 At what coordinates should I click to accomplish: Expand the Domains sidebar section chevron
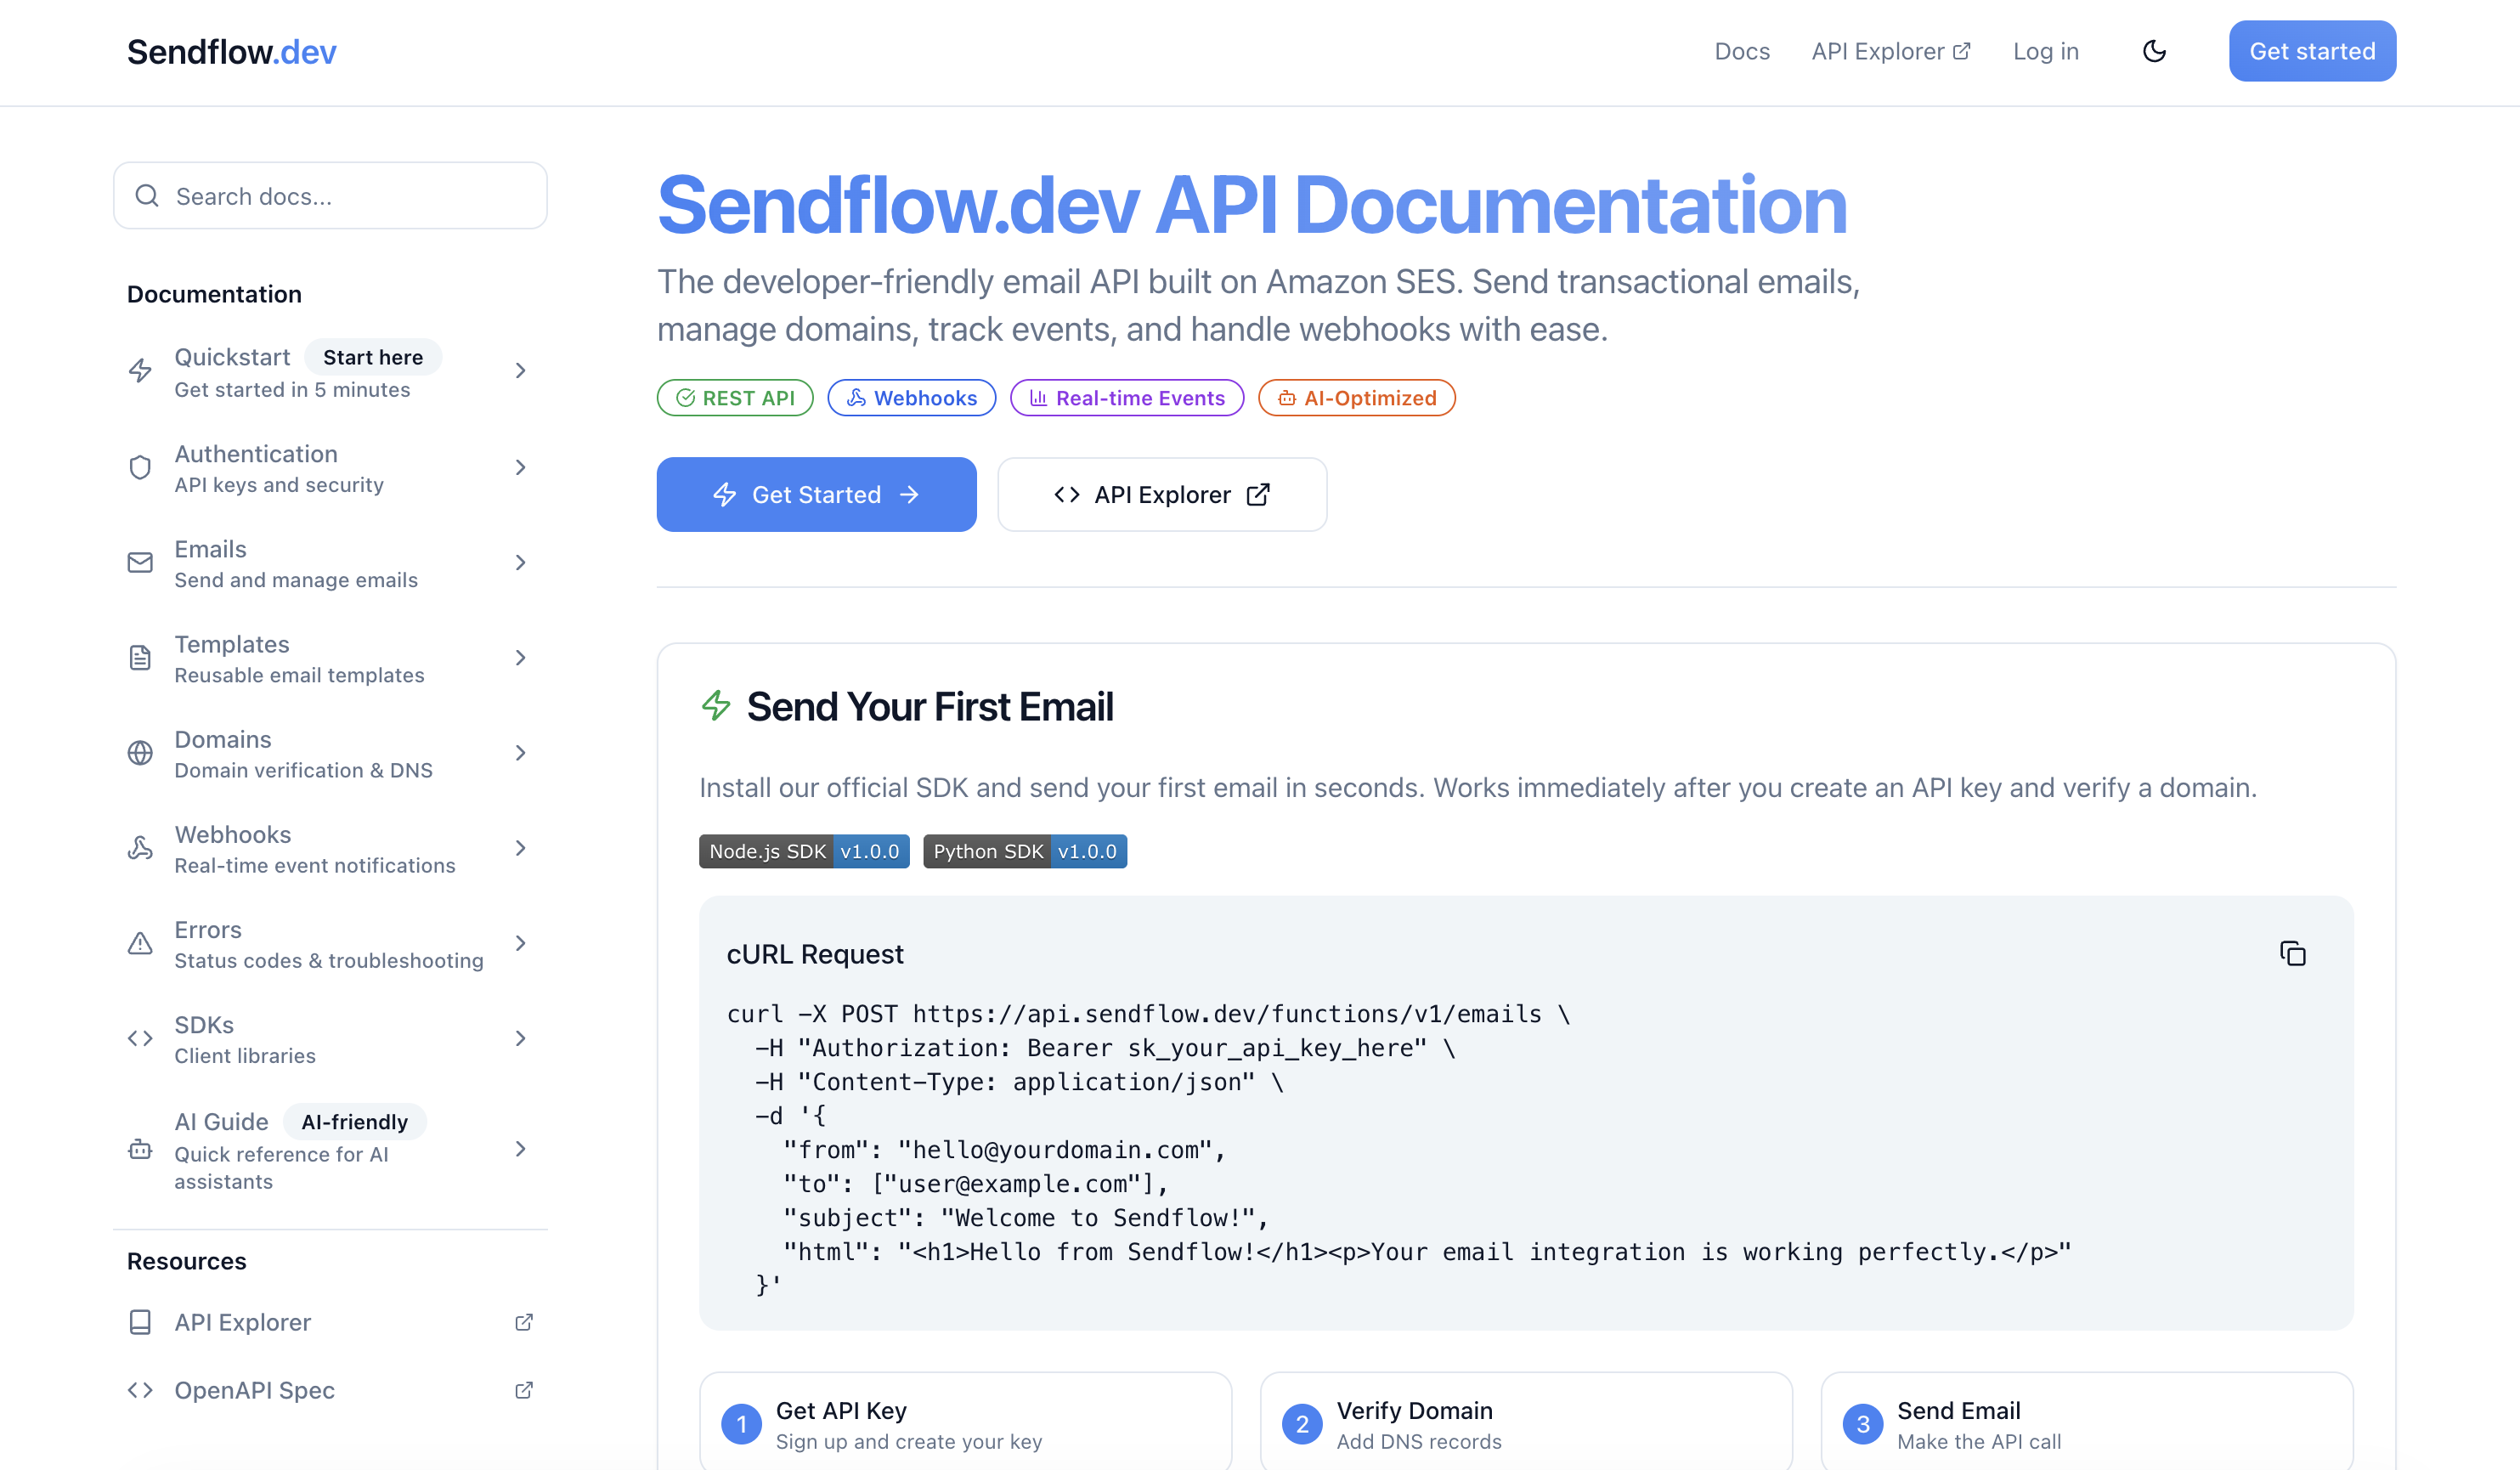pyautogui.click(x=521, y=753)
